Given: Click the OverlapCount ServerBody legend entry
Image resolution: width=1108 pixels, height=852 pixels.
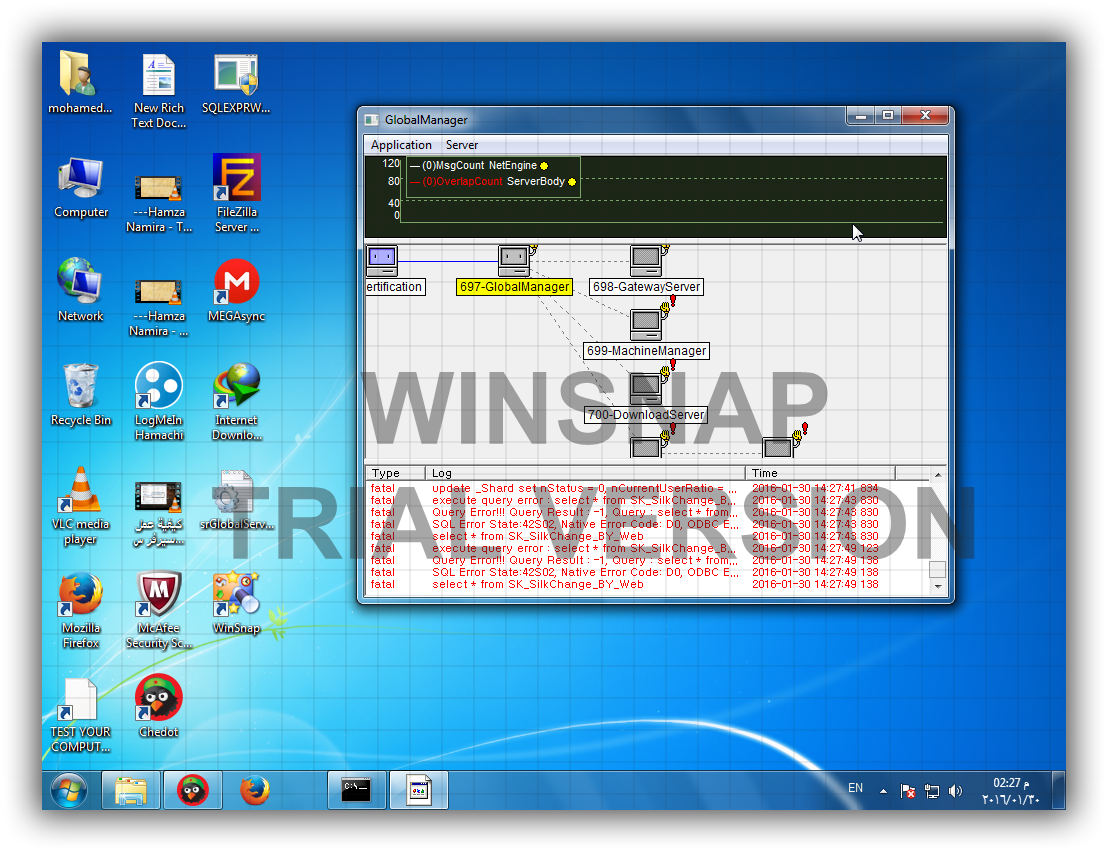Looking at the screenshot, I should pyautogui.click(x=493, y=182).
